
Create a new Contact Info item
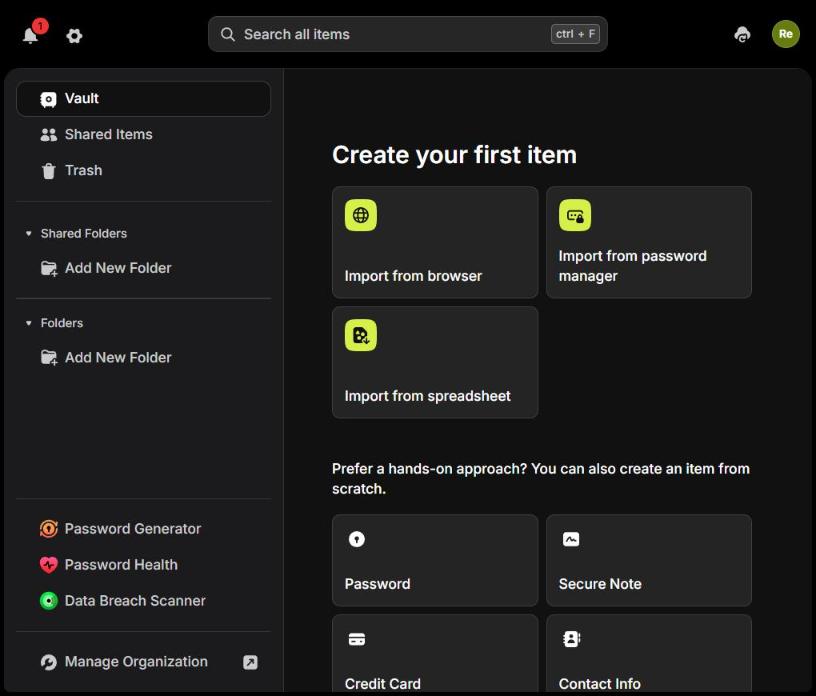point(649,654)
